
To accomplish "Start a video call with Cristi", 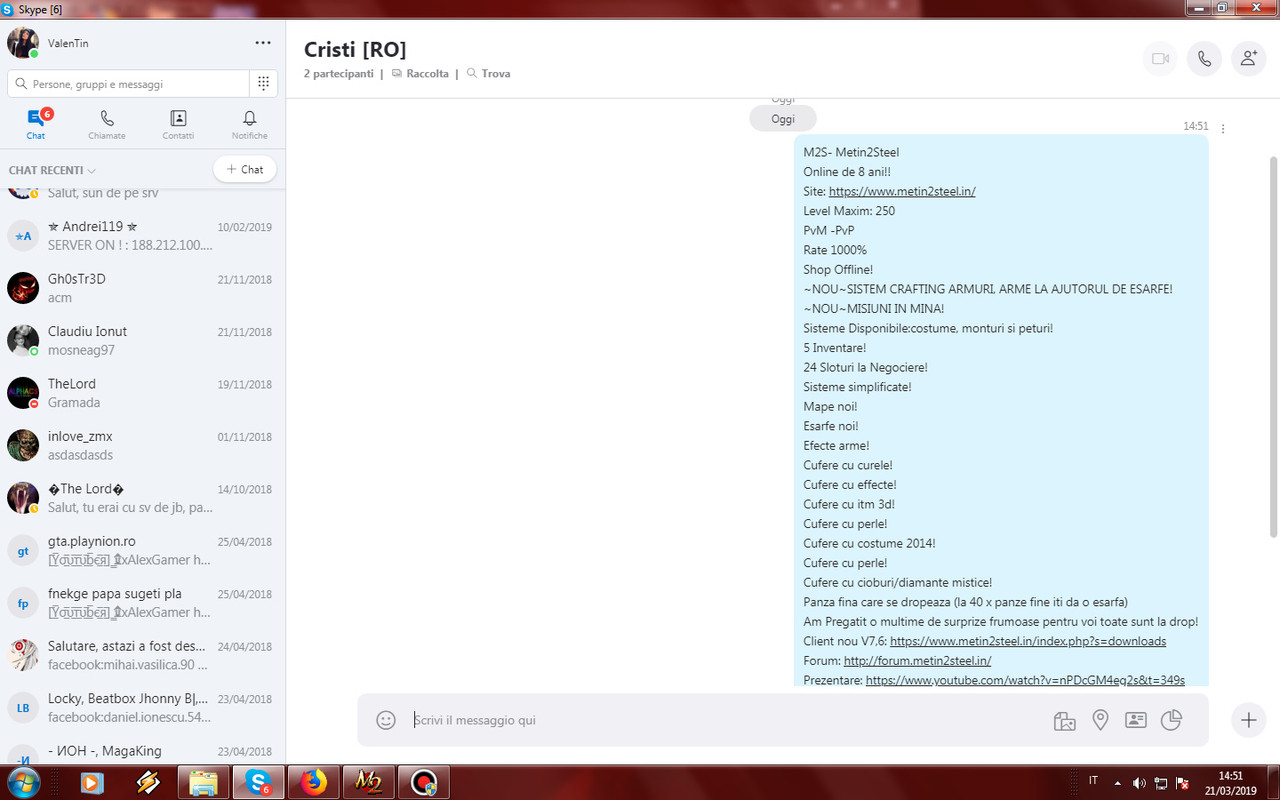I will click(x=1160, y=59).
